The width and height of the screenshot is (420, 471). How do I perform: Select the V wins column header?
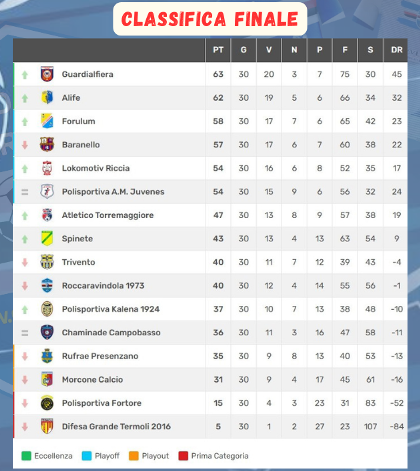(x=269, y=50)
